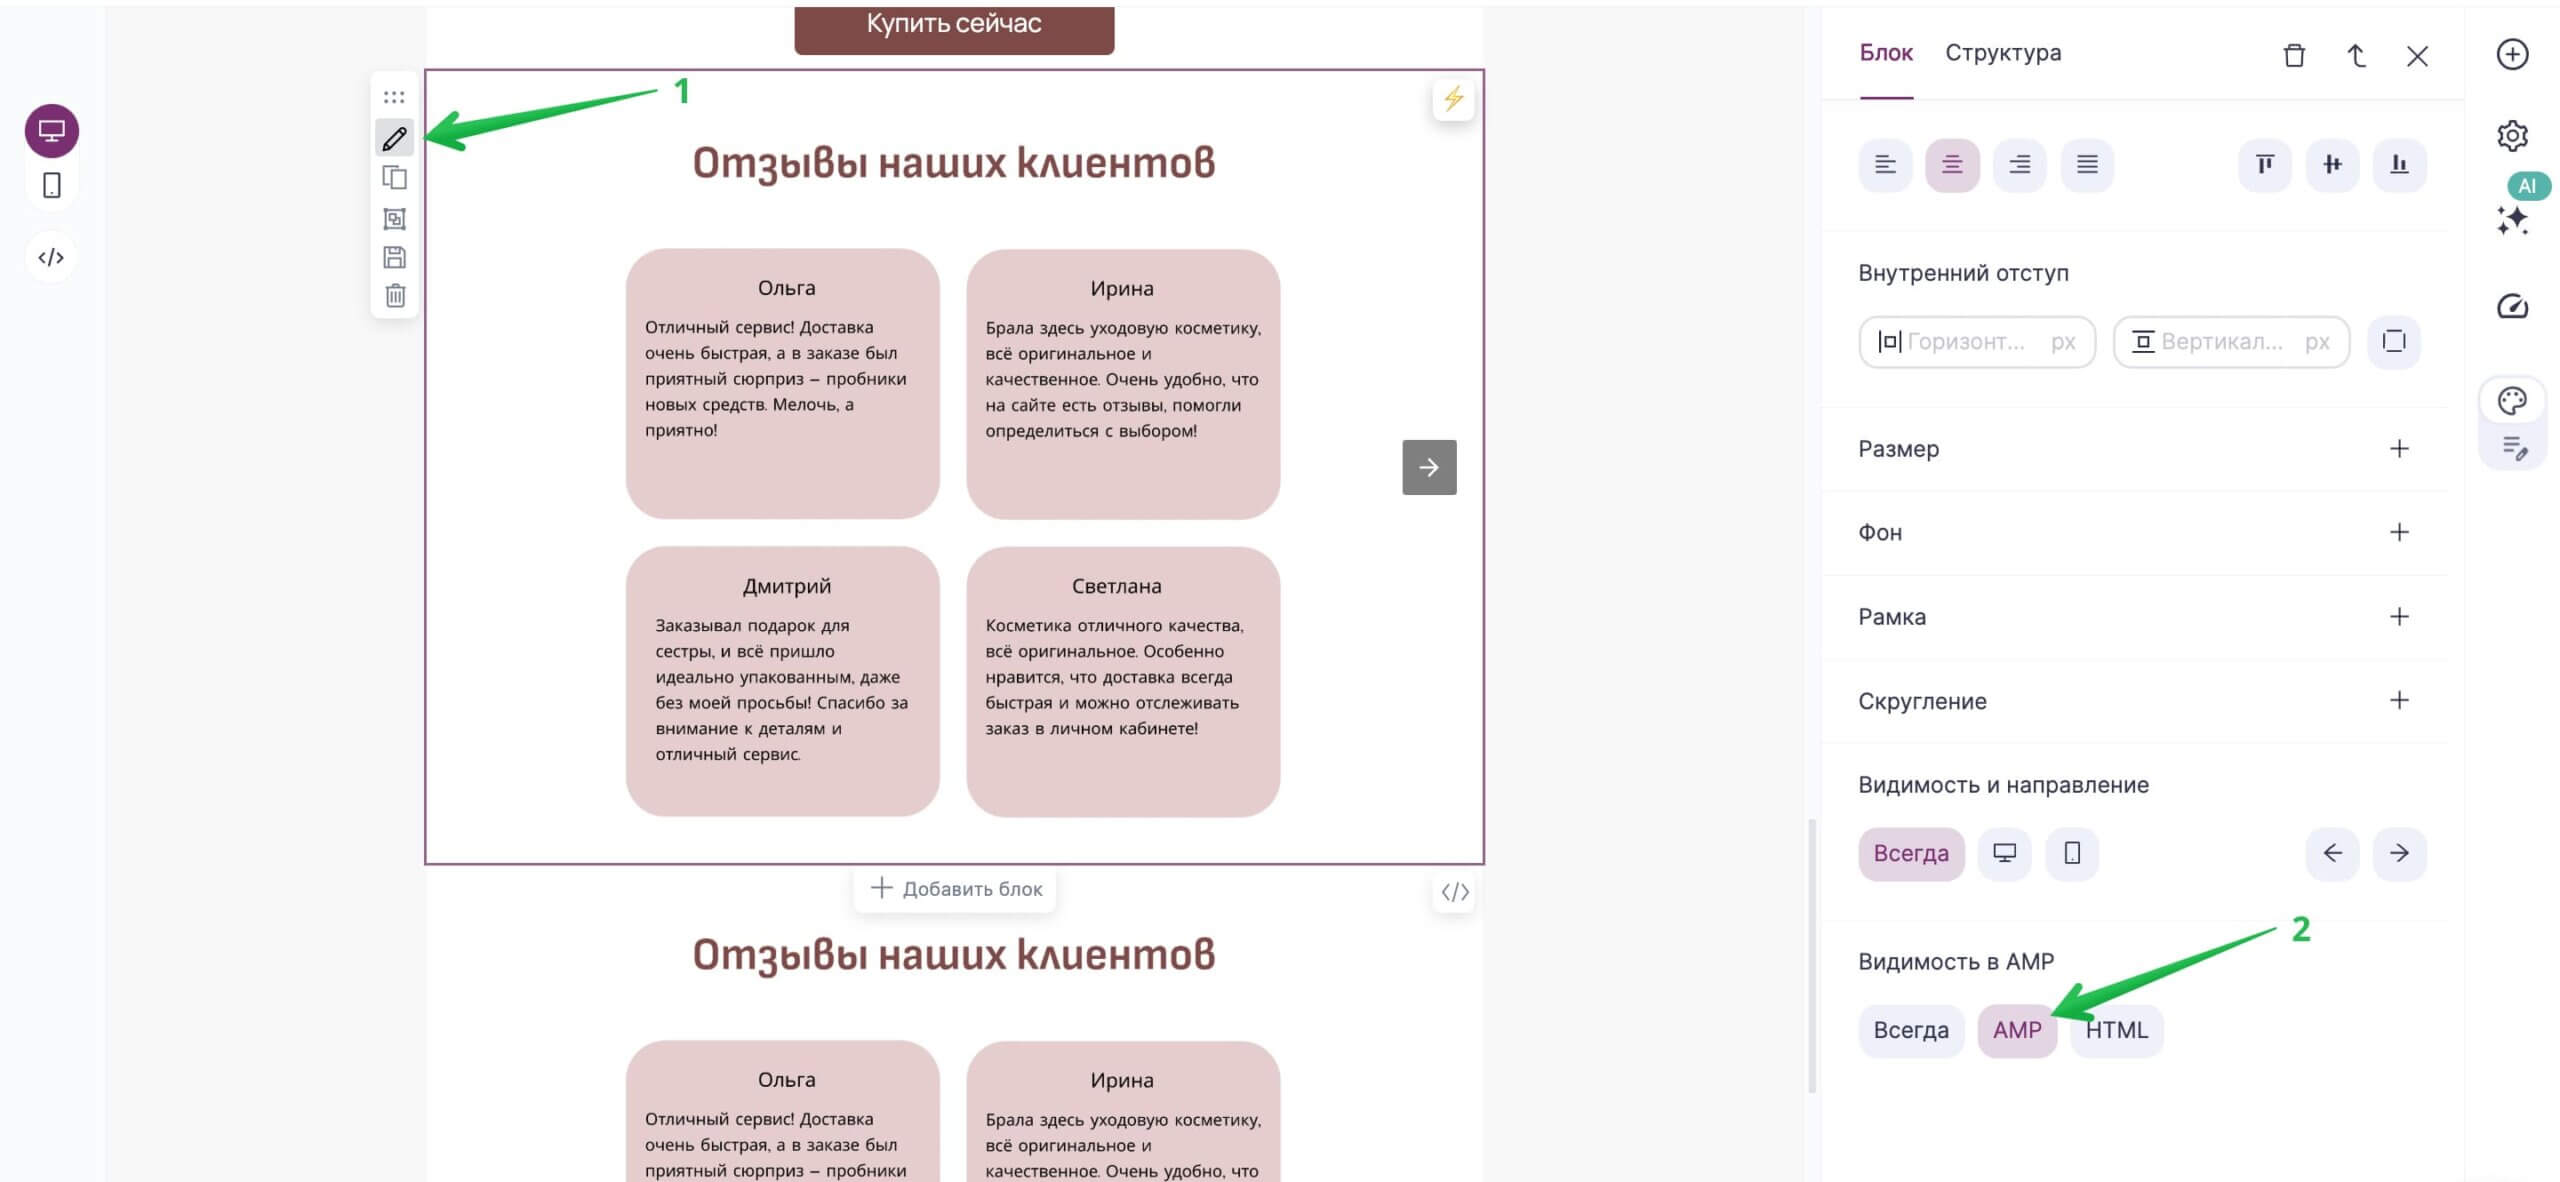Duplicate the selected block with copy icon
The image size is (2560, 1182).
(394, 178)
